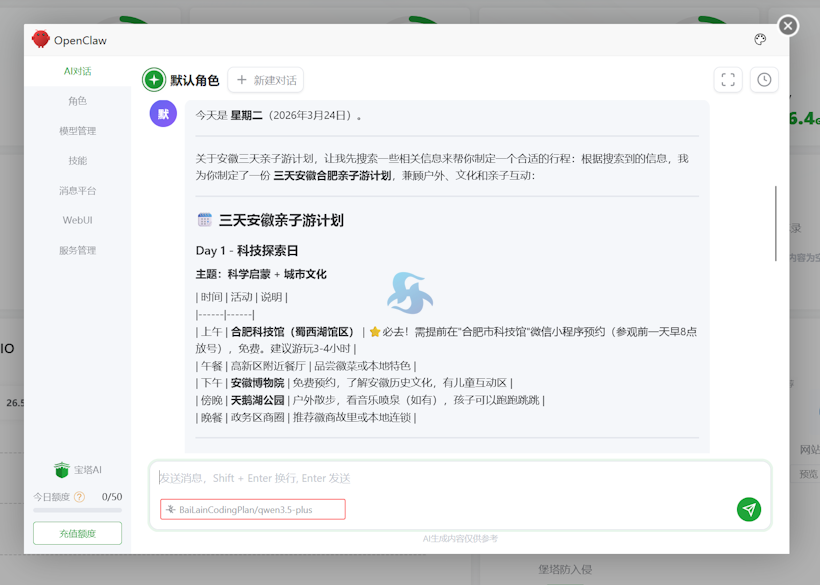Toggle the theme icon in the top-right corner
Image resolution: width=820 pixels, height=585 pixels.
click(x=758, y=38)
